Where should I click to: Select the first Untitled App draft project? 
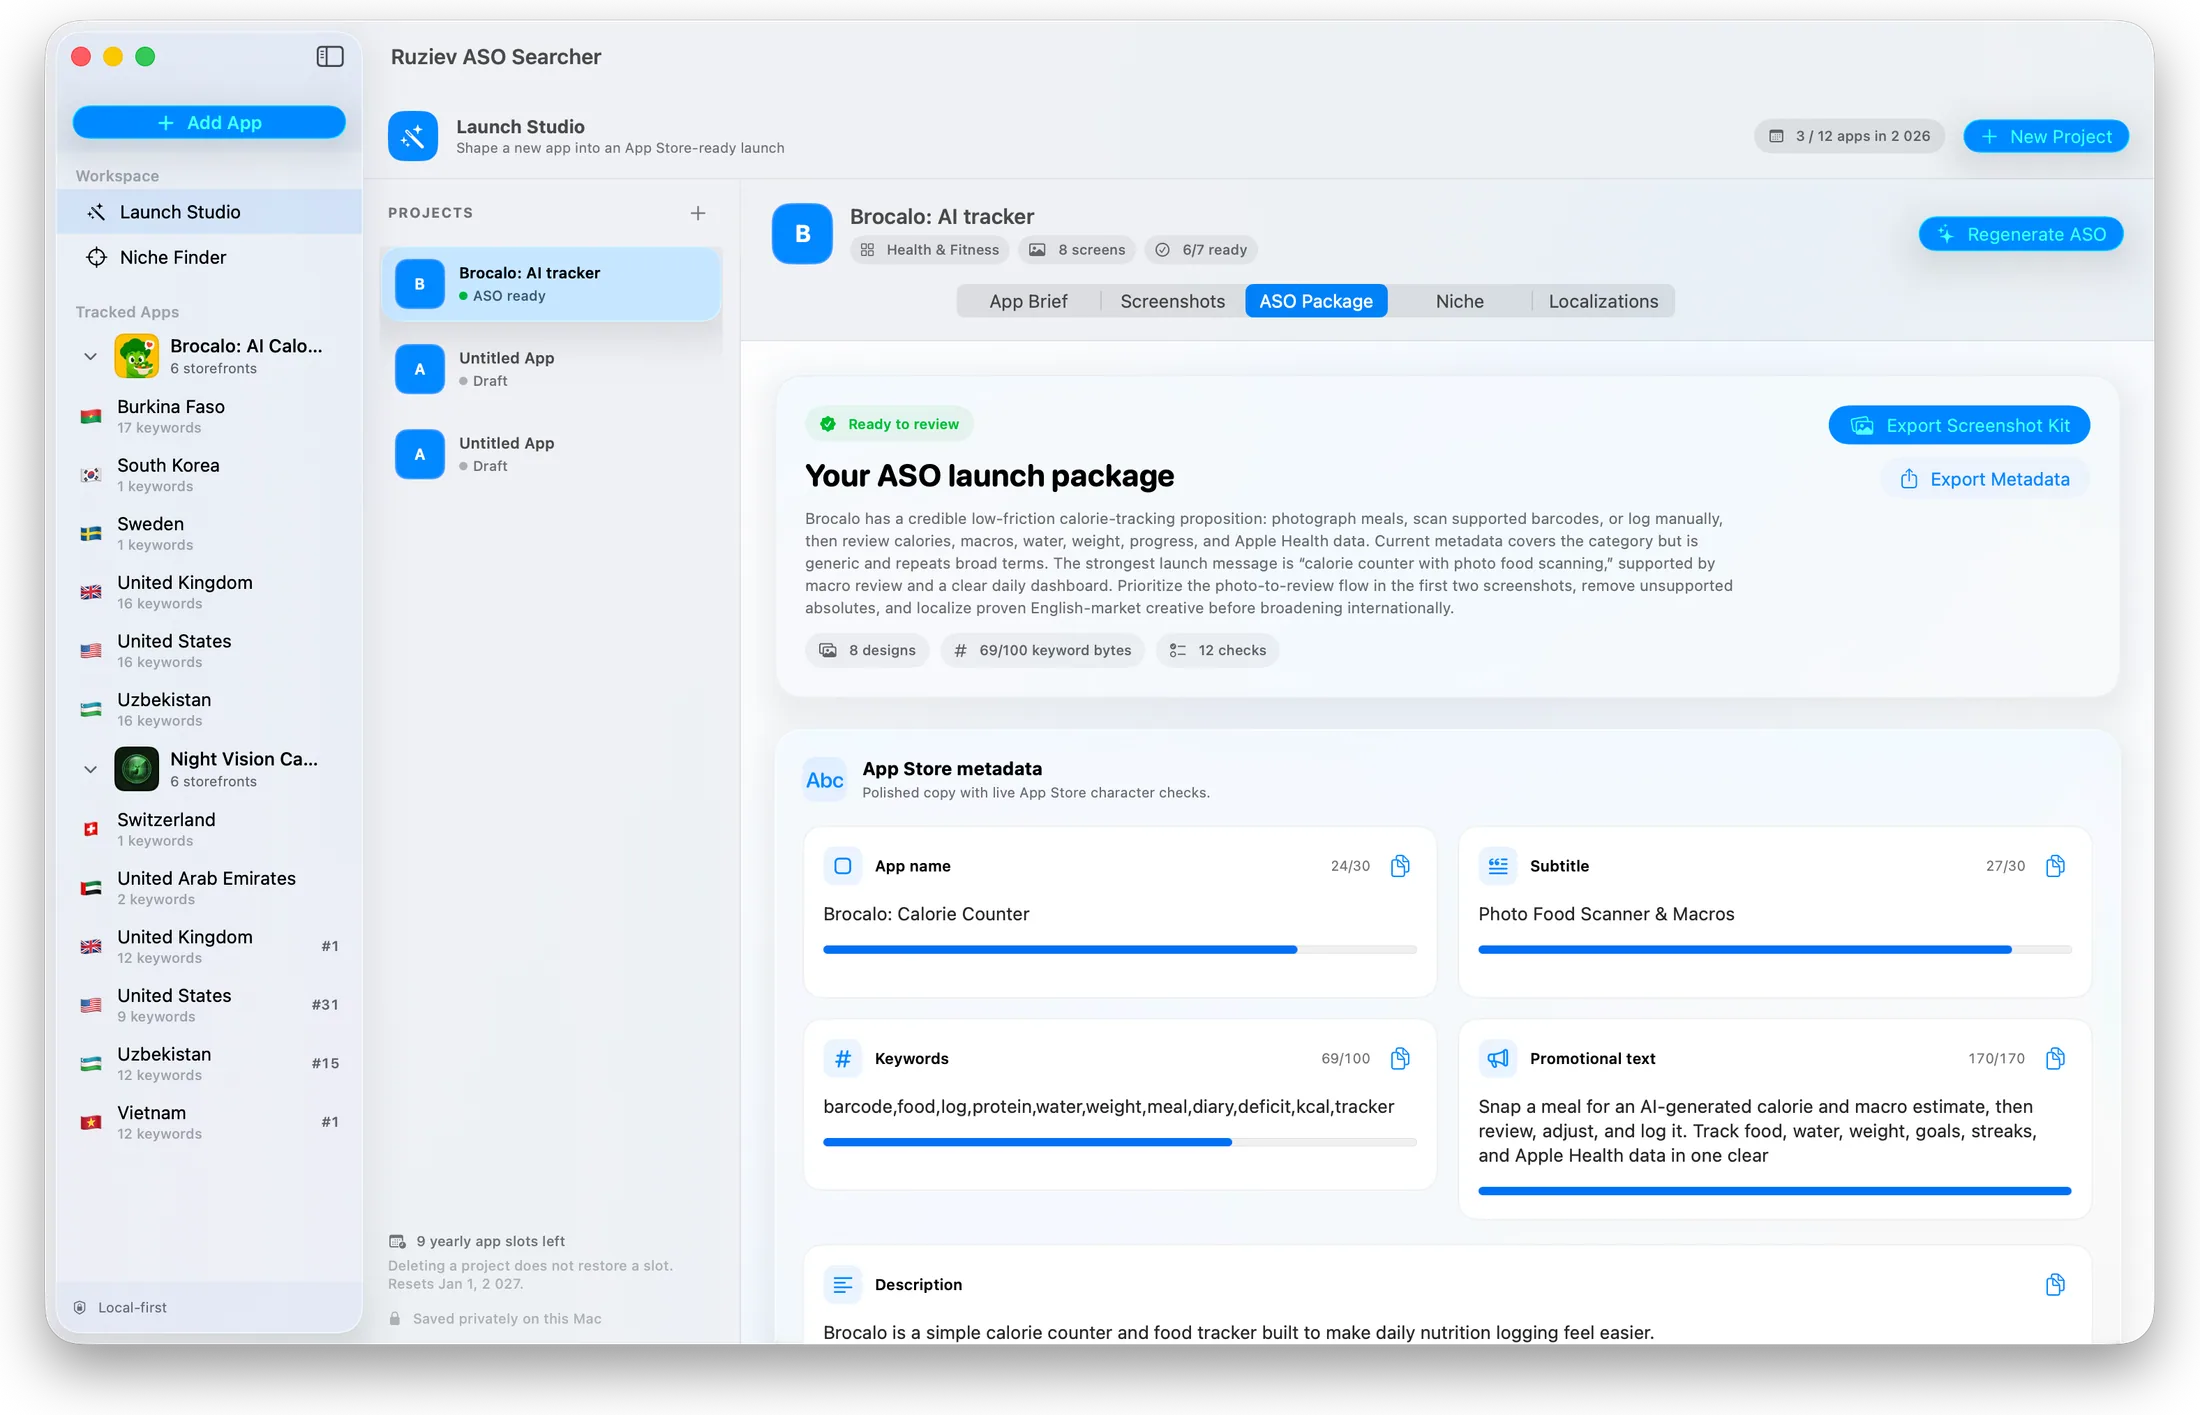551,369
